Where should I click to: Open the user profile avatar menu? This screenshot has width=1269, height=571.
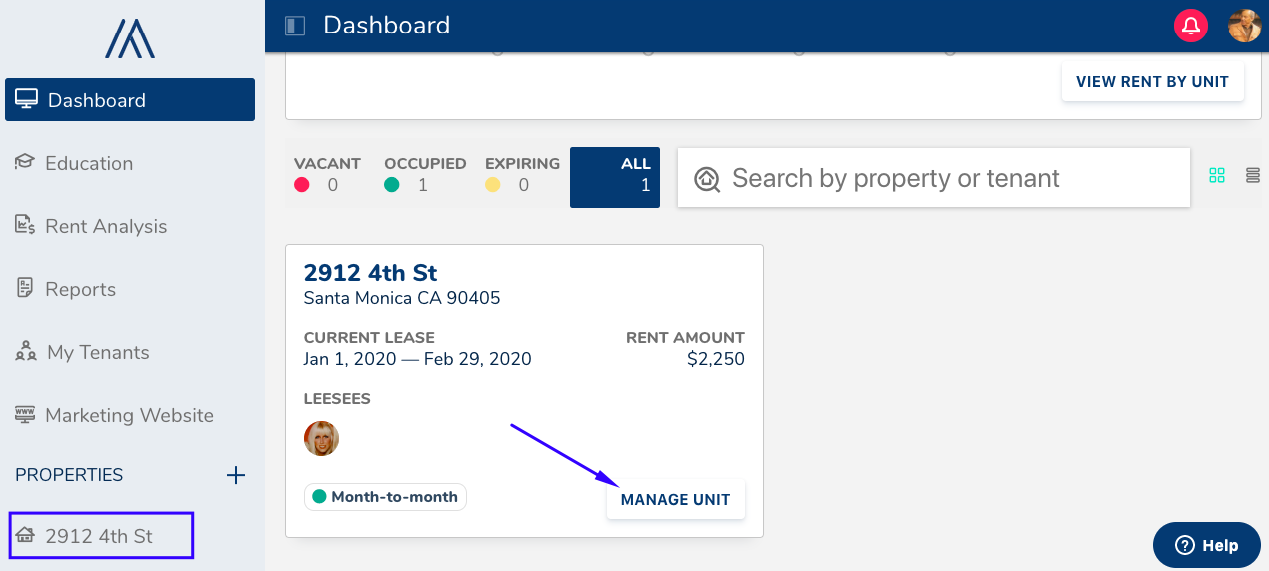pyautogui.click(x=1244, y=26)
